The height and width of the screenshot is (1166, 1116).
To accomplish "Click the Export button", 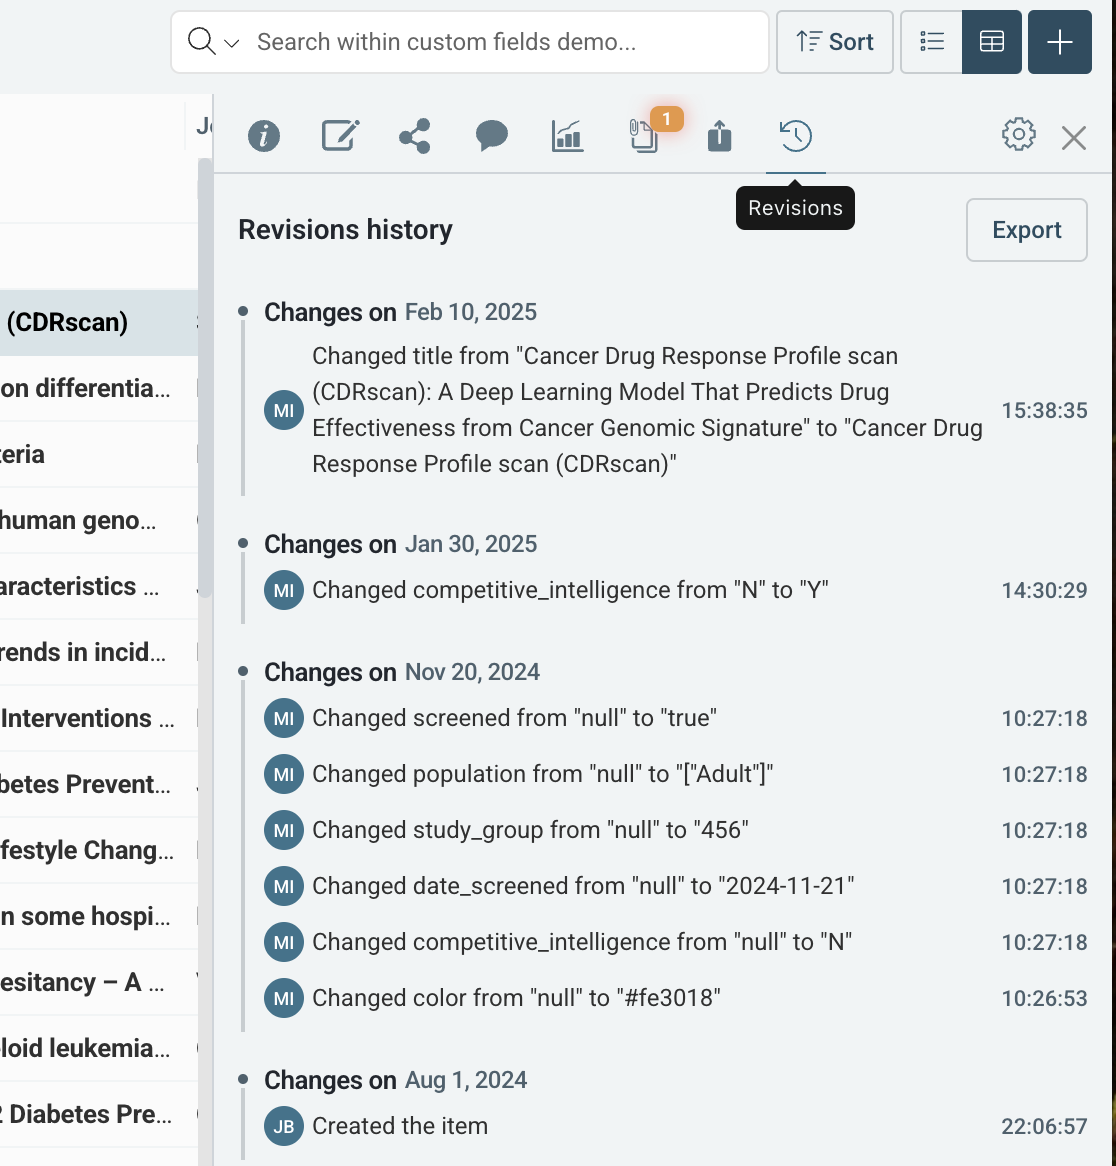I will tap(1027, 230).
